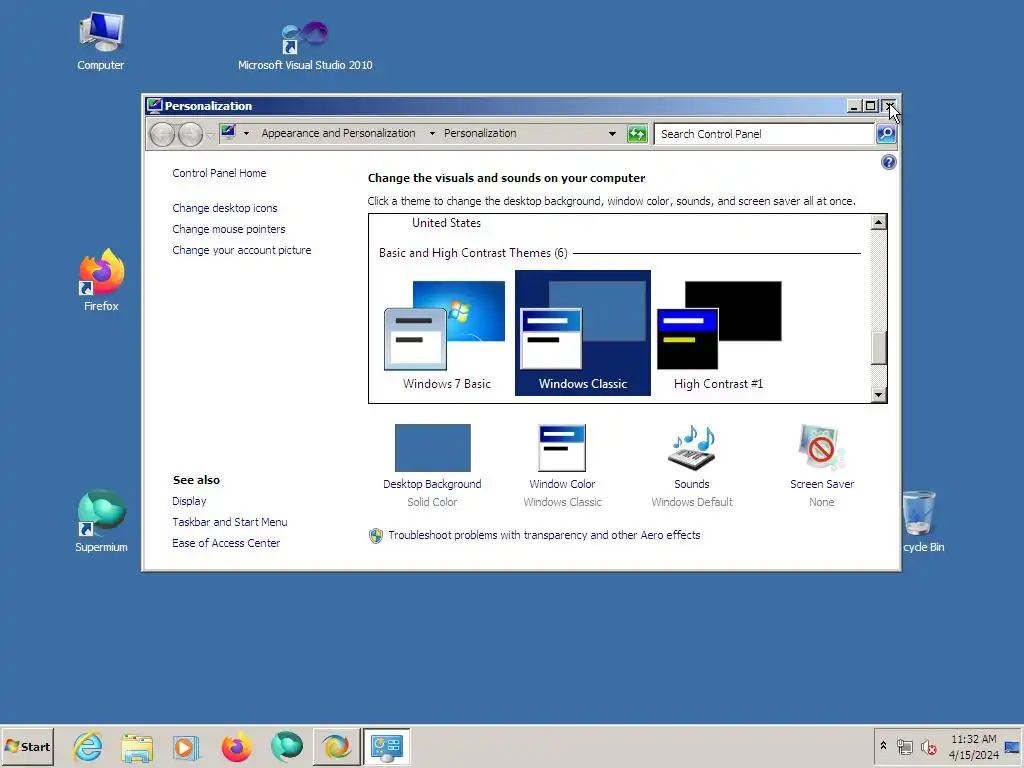Open the Computer desktop icon

point(101,40)
